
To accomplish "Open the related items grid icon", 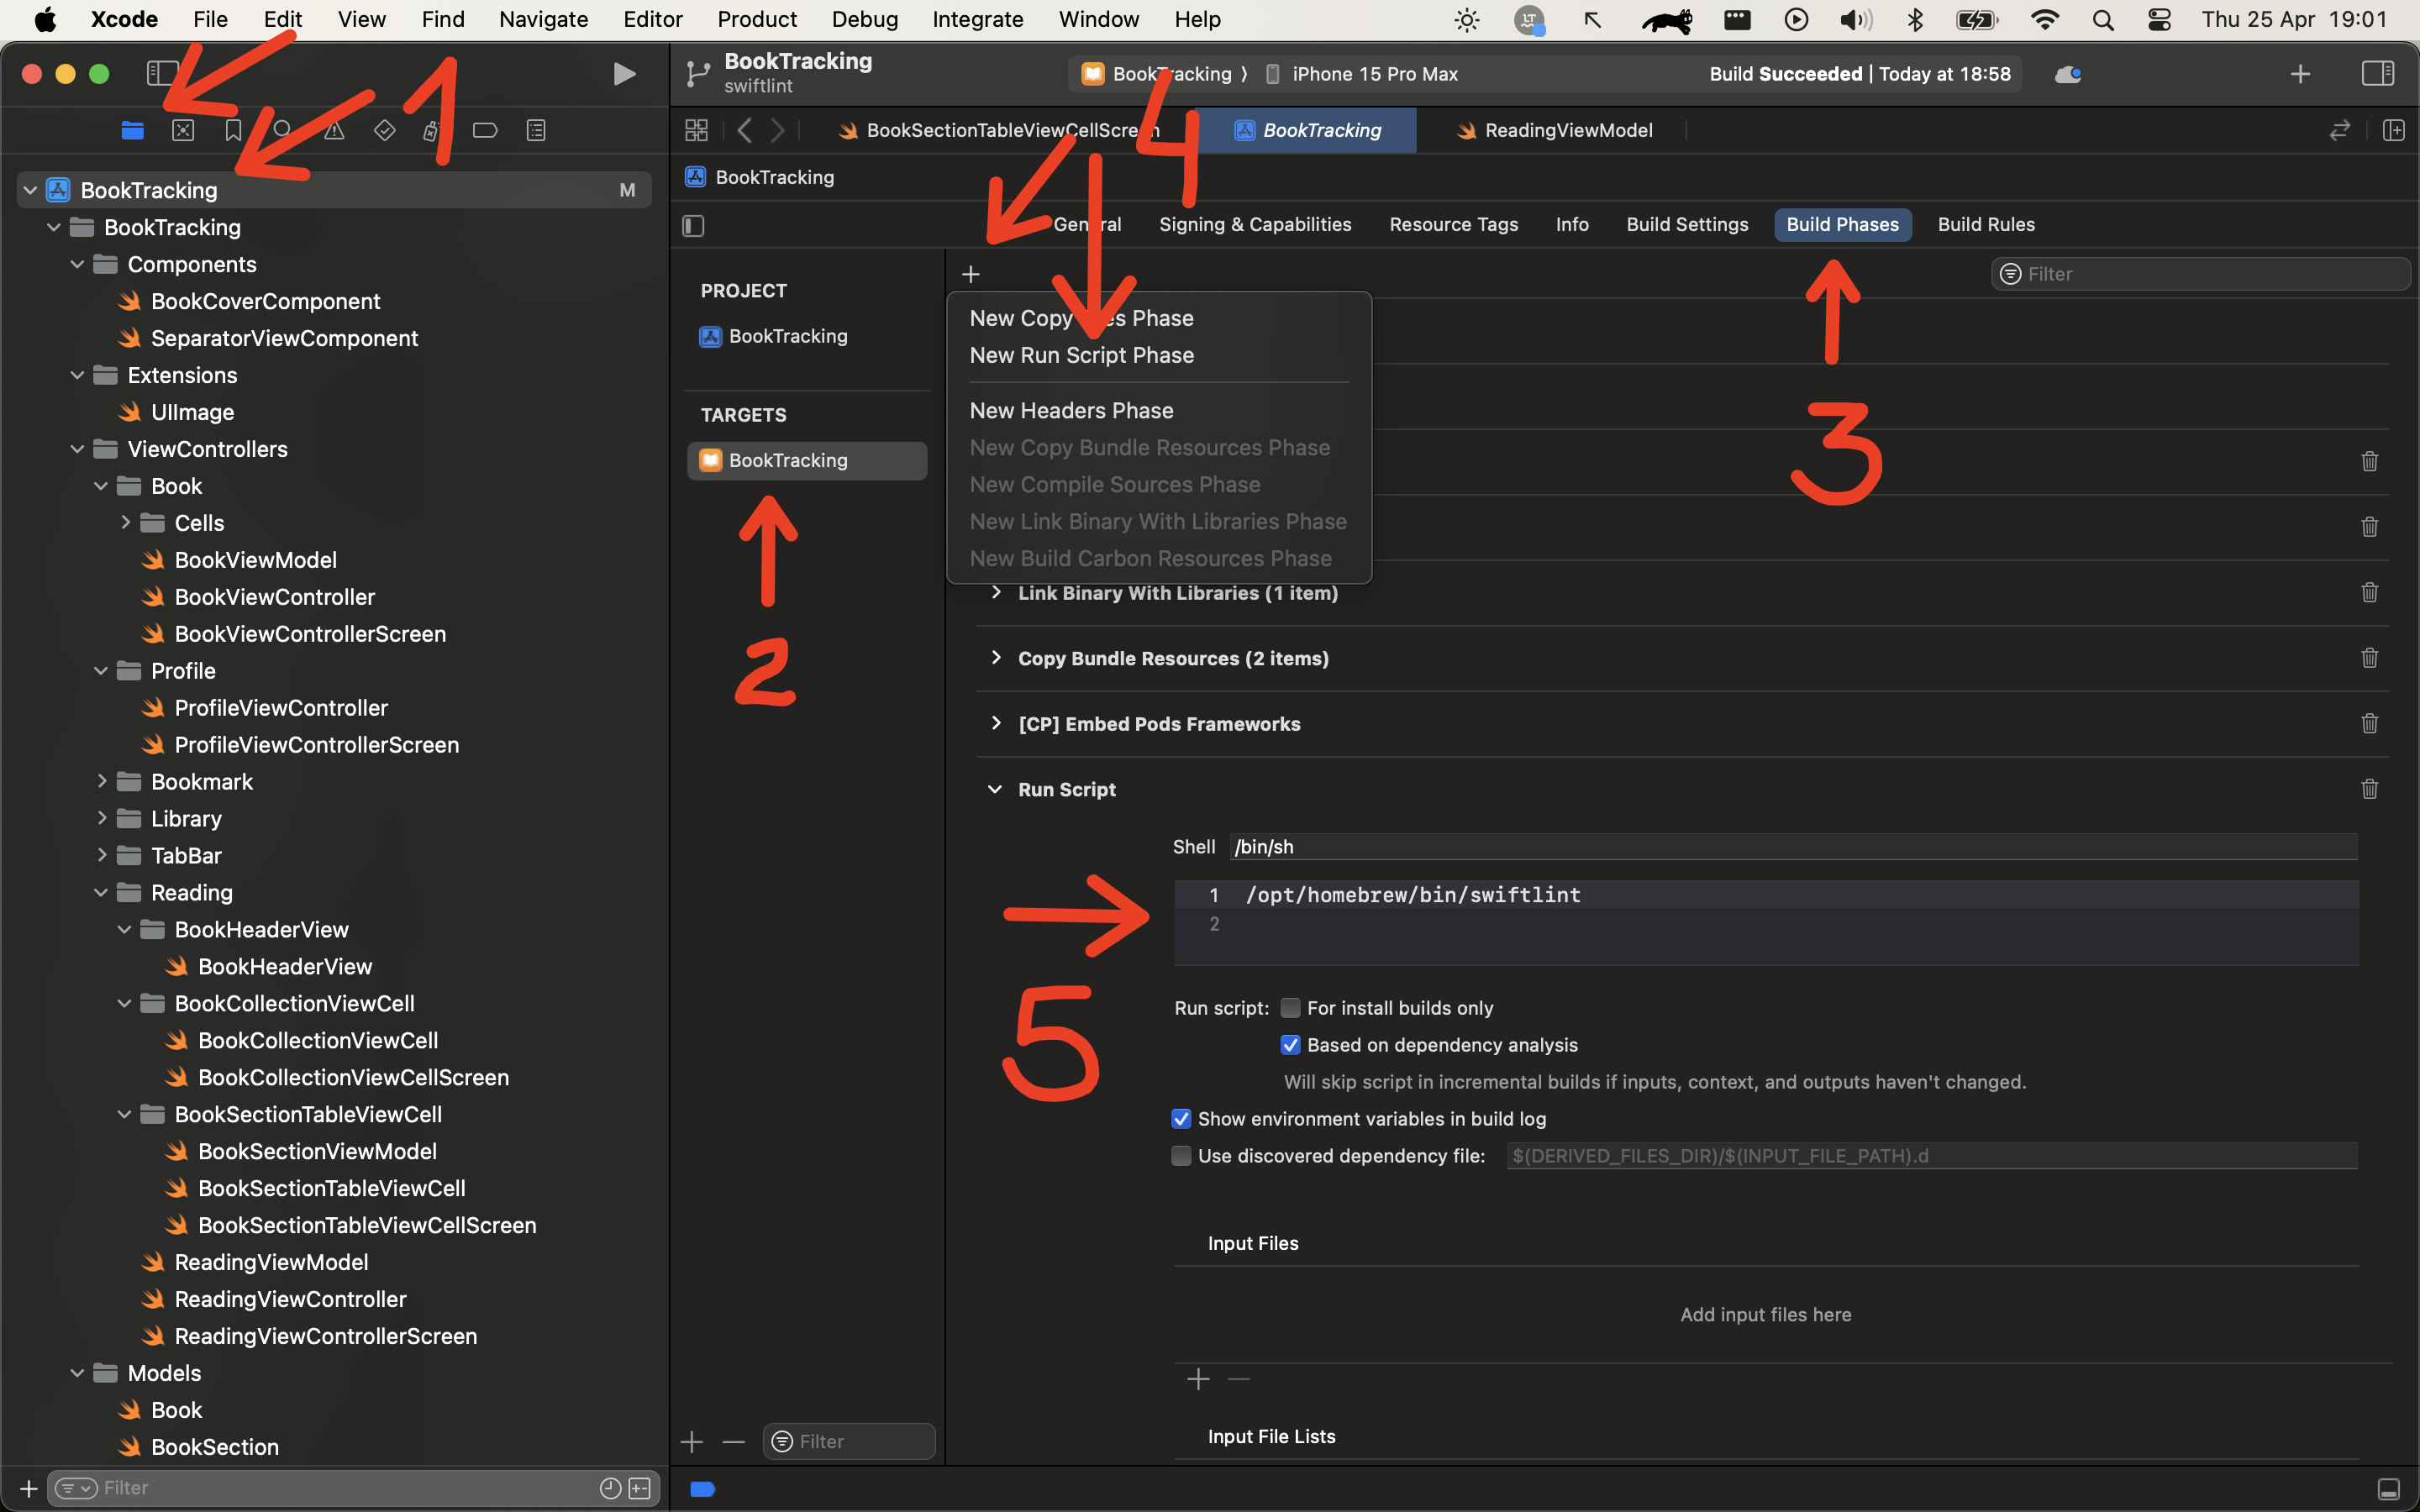I will point(696,131).
